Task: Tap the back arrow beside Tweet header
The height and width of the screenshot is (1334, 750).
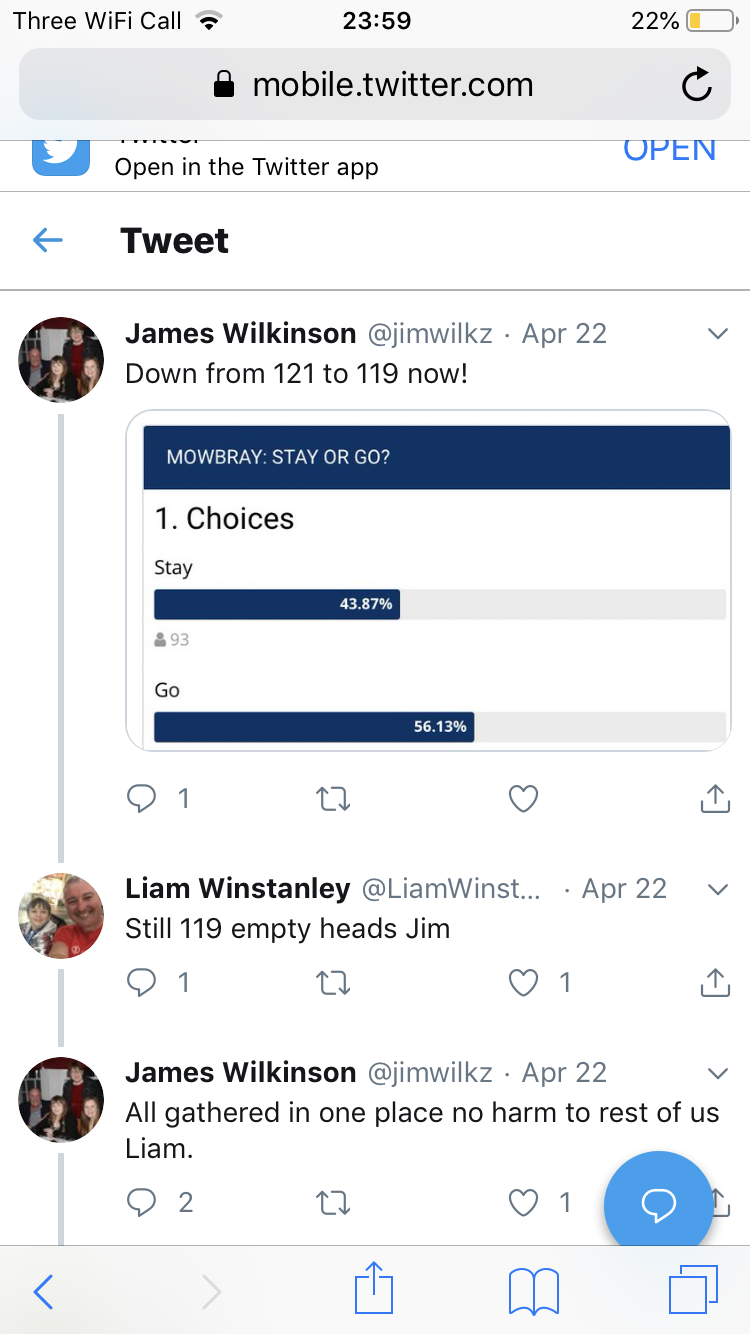Action: pos(48,240)
